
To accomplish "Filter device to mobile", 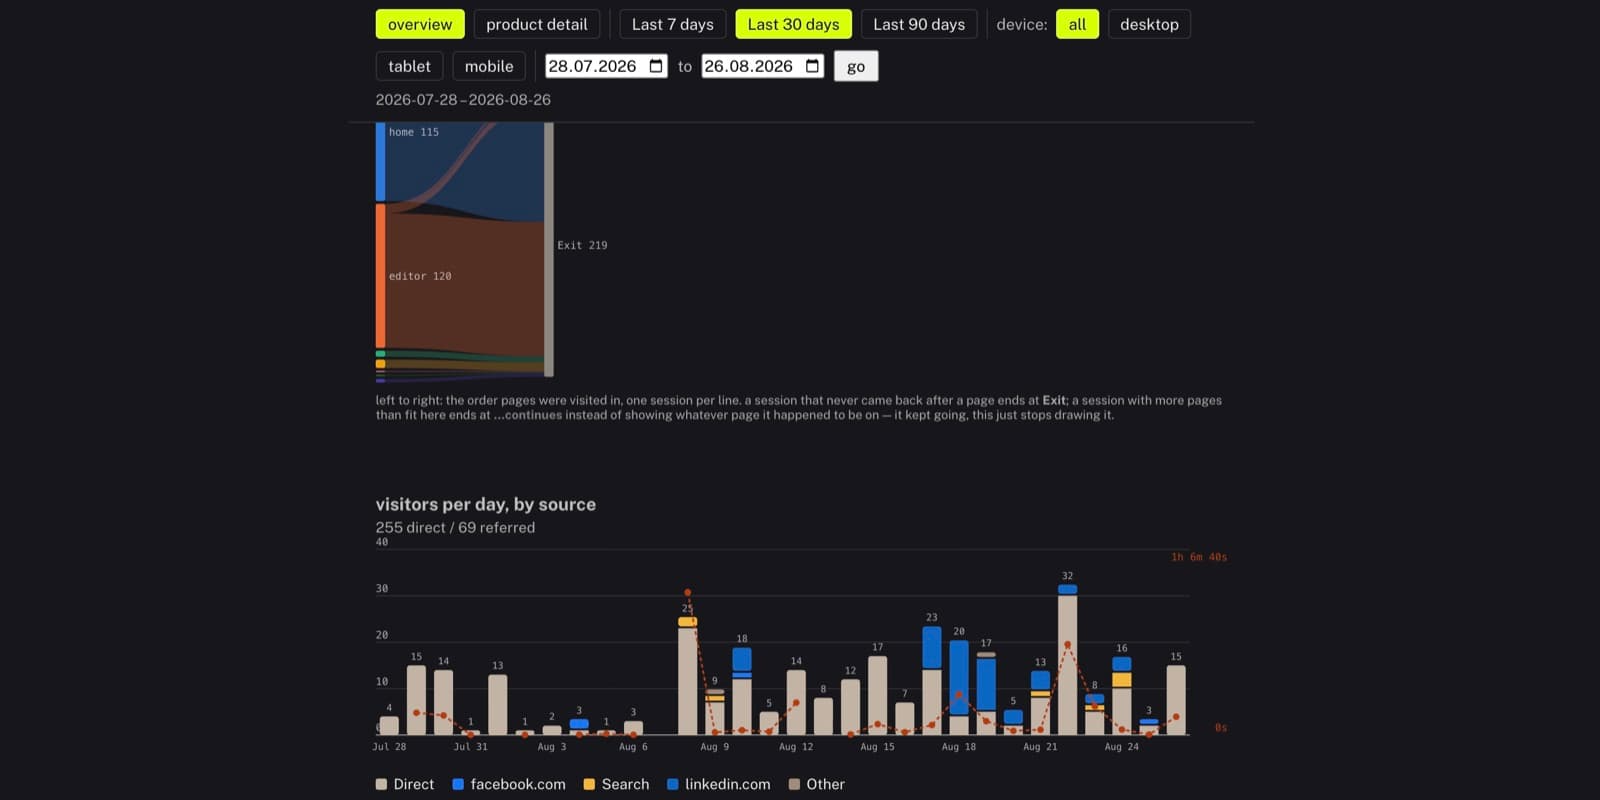I will coord(489,66).
